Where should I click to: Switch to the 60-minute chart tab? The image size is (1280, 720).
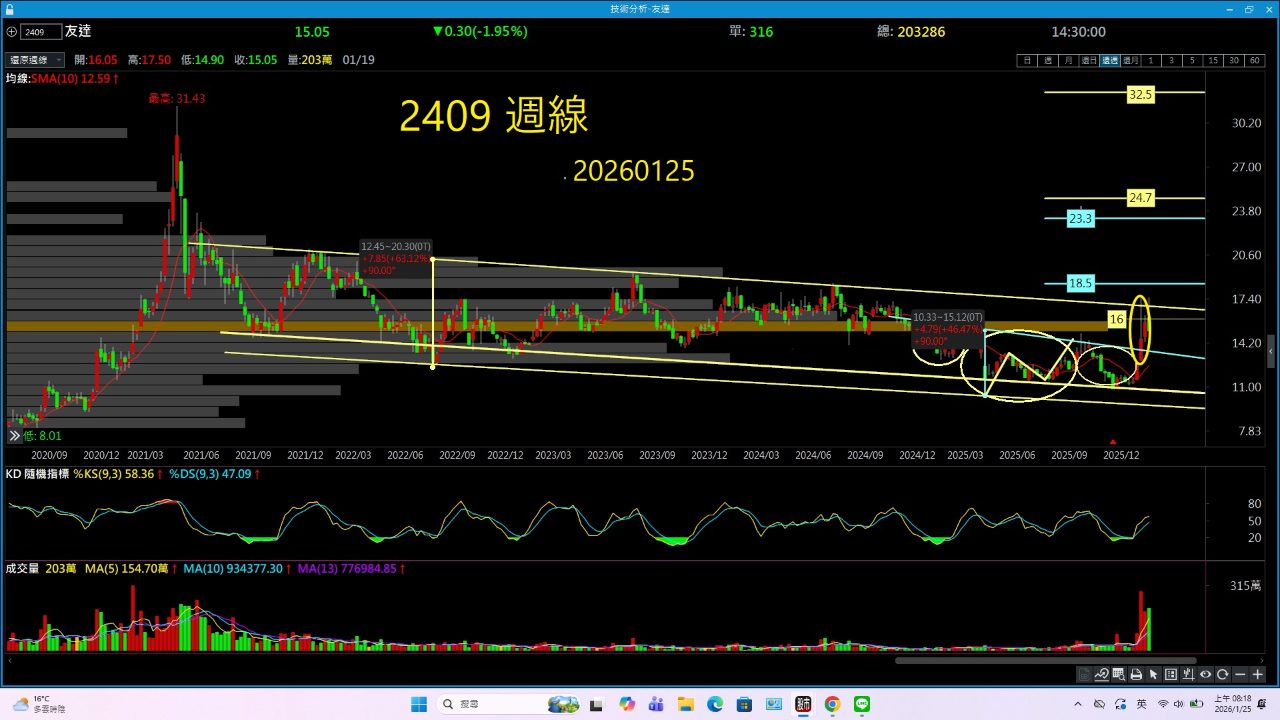1255,60
